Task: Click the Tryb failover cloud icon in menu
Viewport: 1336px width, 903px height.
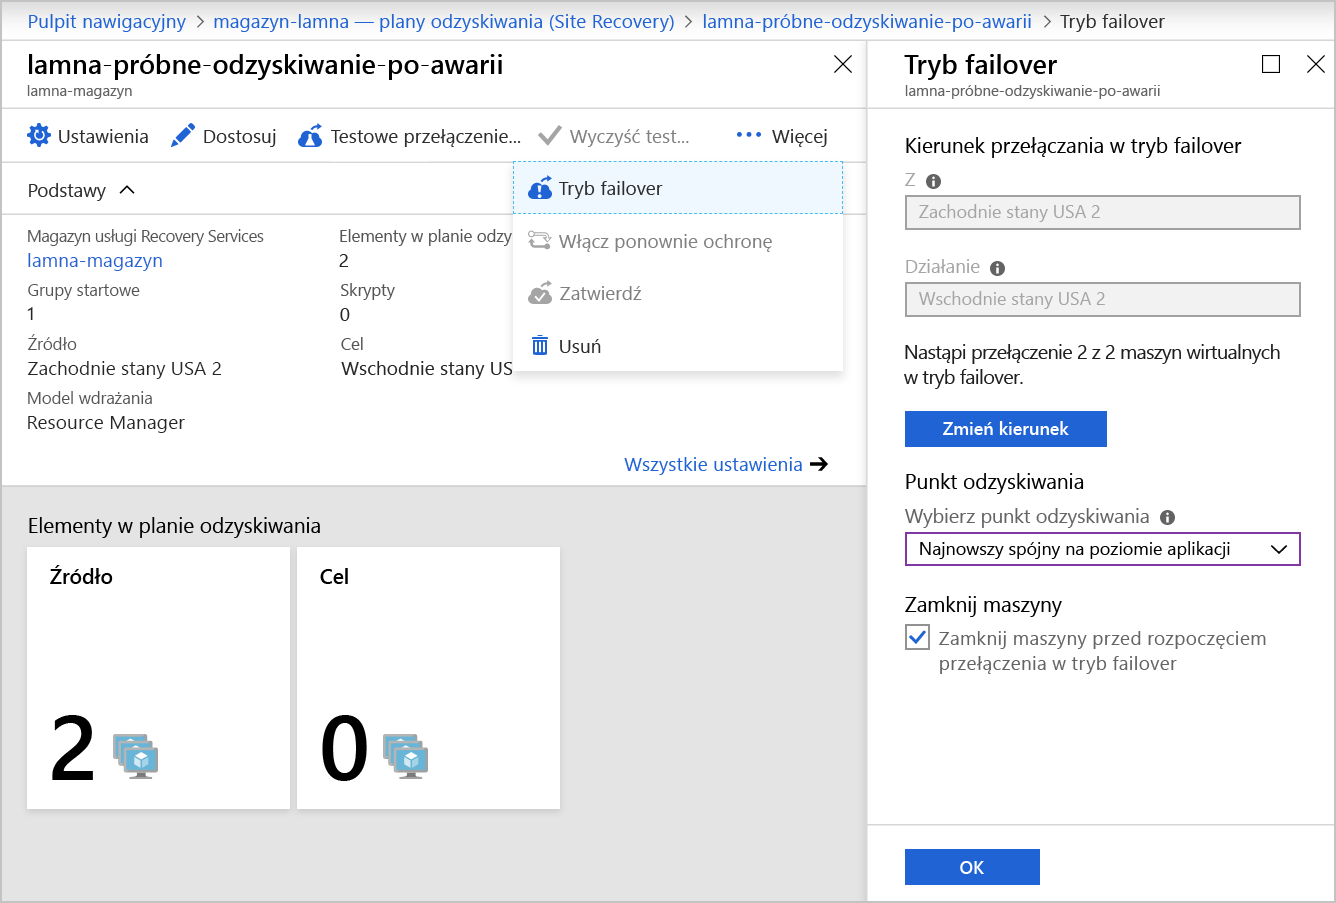Action: pos(540,188)
